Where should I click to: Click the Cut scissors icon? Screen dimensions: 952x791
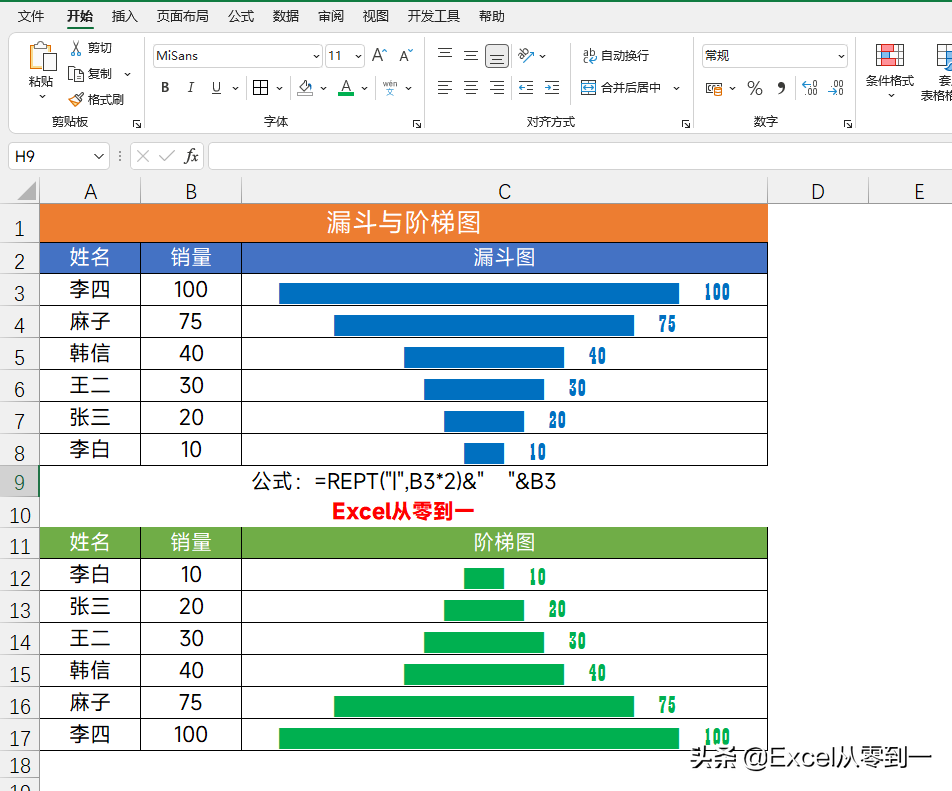click(x=76, y=48)
